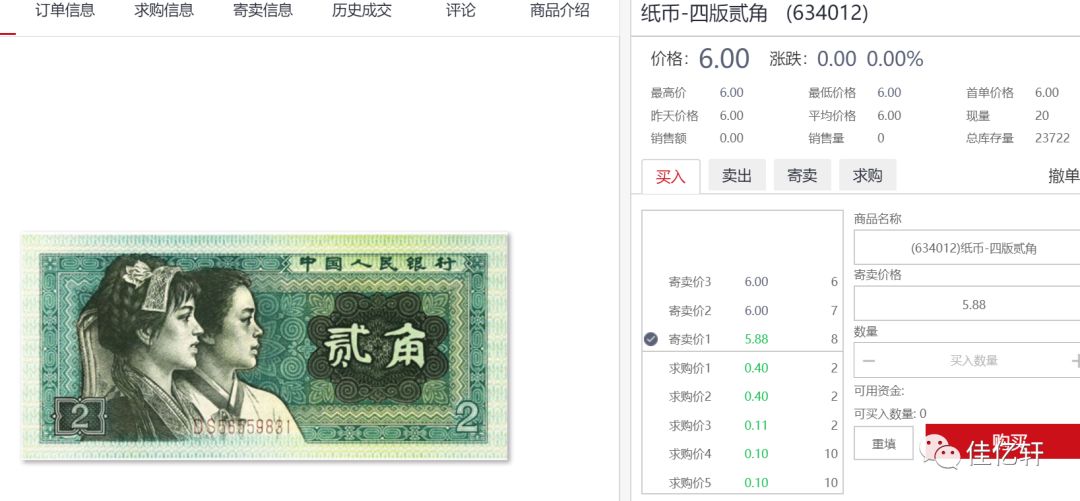
Task: Click the 平均价格 label
Action: 832,116
